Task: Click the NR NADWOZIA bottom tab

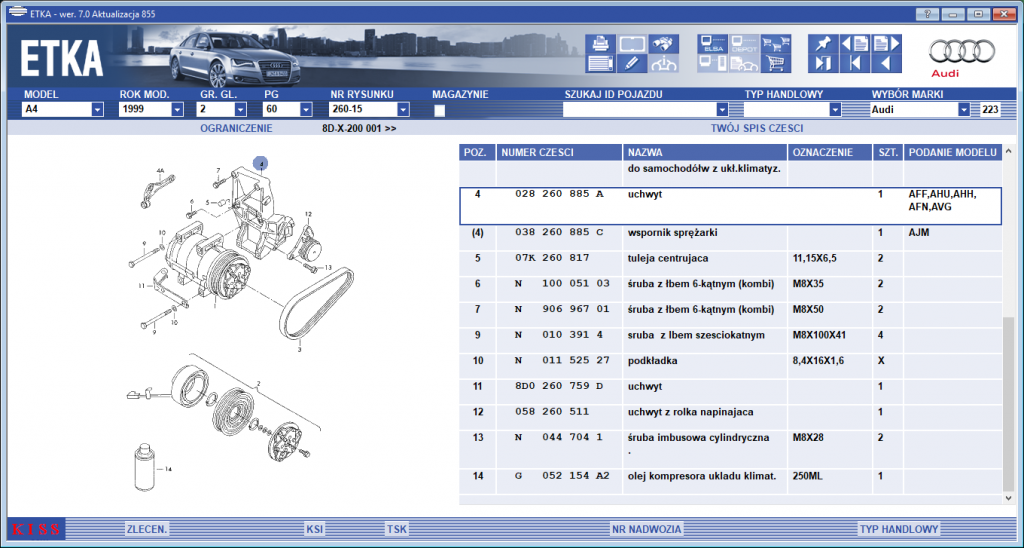Action: (647, 529)
